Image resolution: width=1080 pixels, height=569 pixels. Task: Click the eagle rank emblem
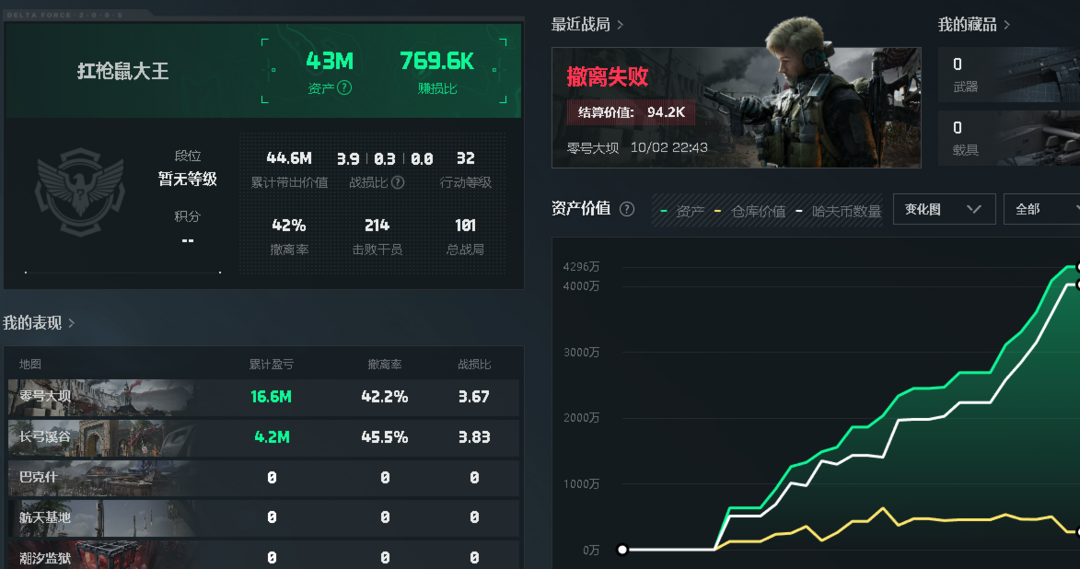80,194
